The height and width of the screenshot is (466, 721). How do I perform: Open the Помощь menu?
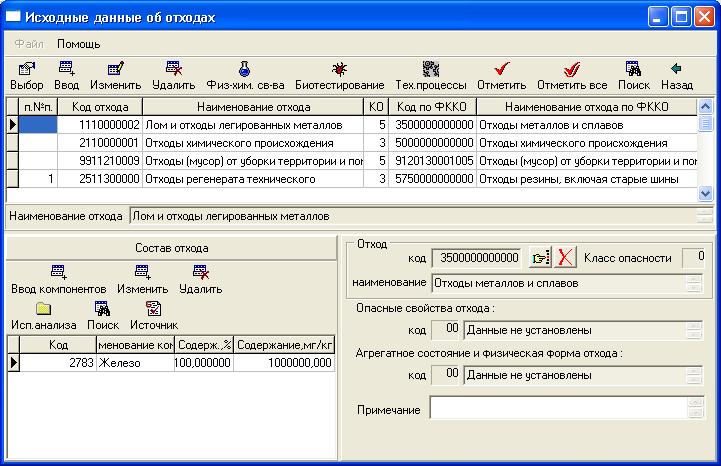[78, 44]
